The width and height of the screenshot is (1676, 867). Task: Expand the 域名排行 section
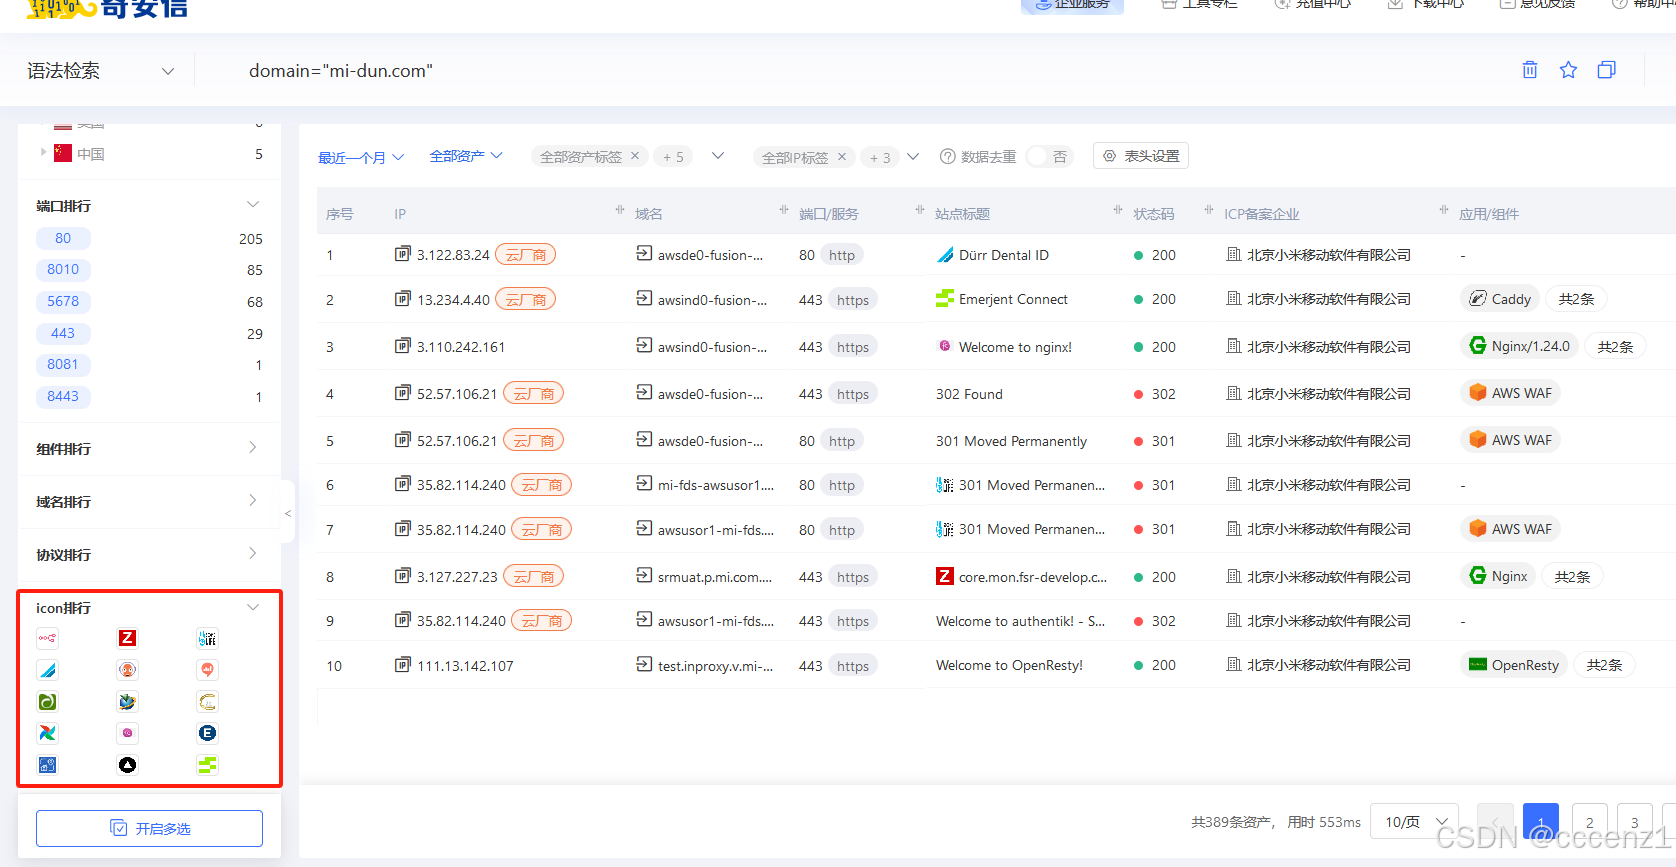coord(253,501)
